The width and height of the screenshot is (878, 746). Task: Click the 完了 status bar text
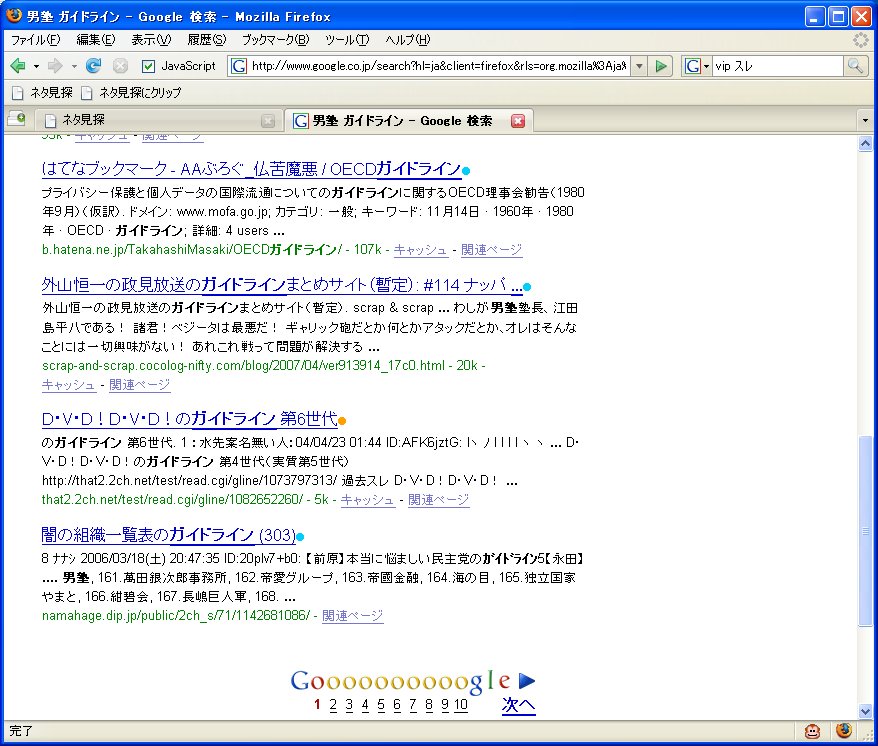(21, 731)
